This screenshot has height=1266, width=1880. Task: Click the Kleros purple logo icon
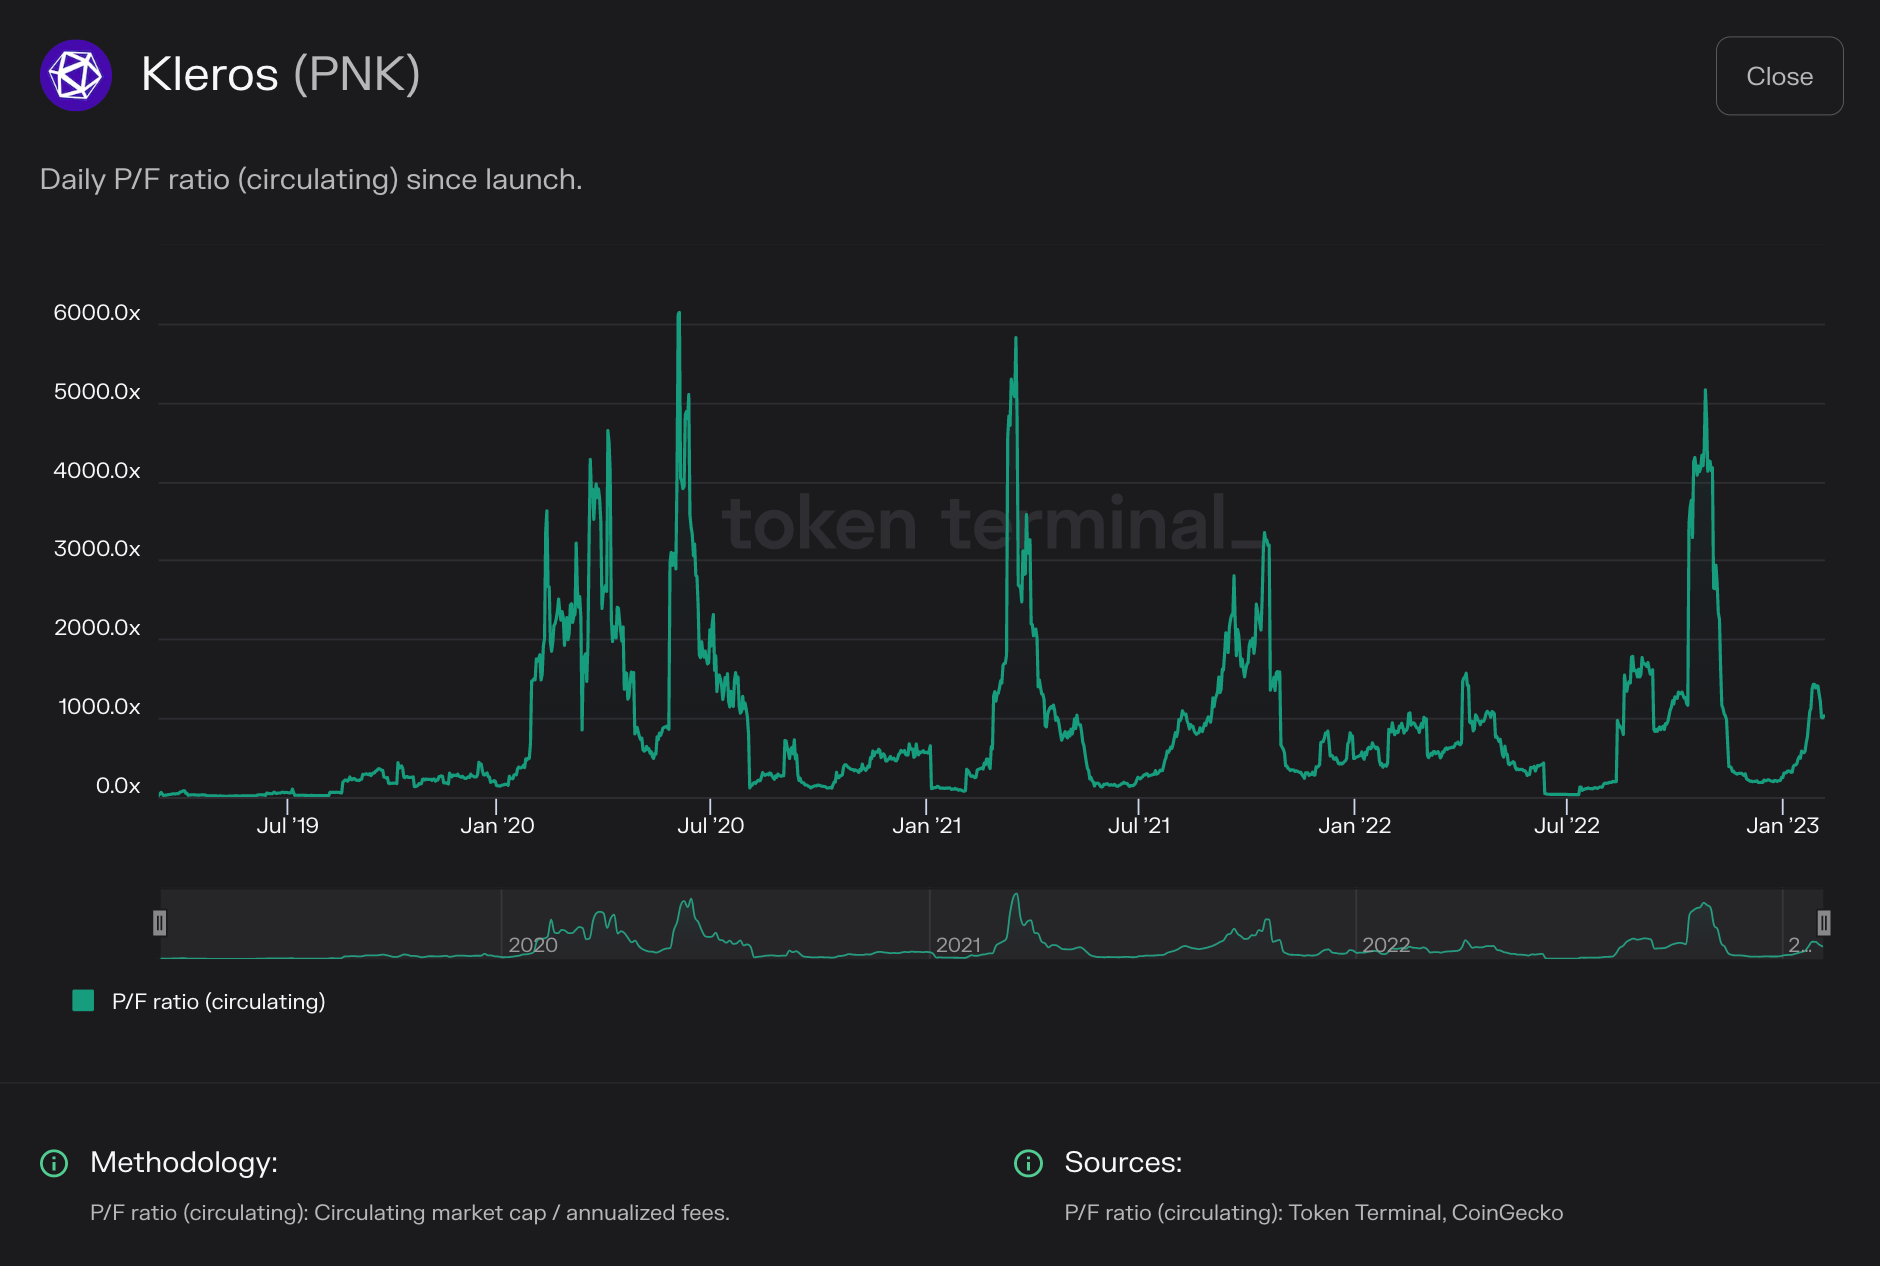76,75
